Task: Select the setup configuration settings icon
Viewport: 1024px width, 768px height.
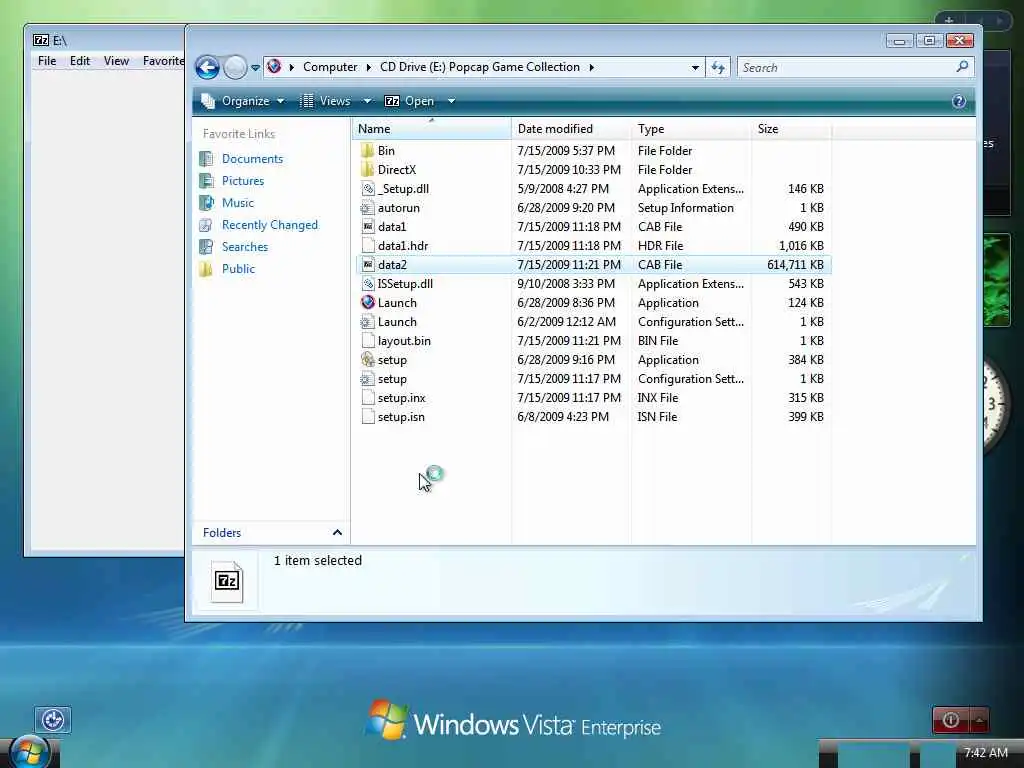Action: pos(368,379)
